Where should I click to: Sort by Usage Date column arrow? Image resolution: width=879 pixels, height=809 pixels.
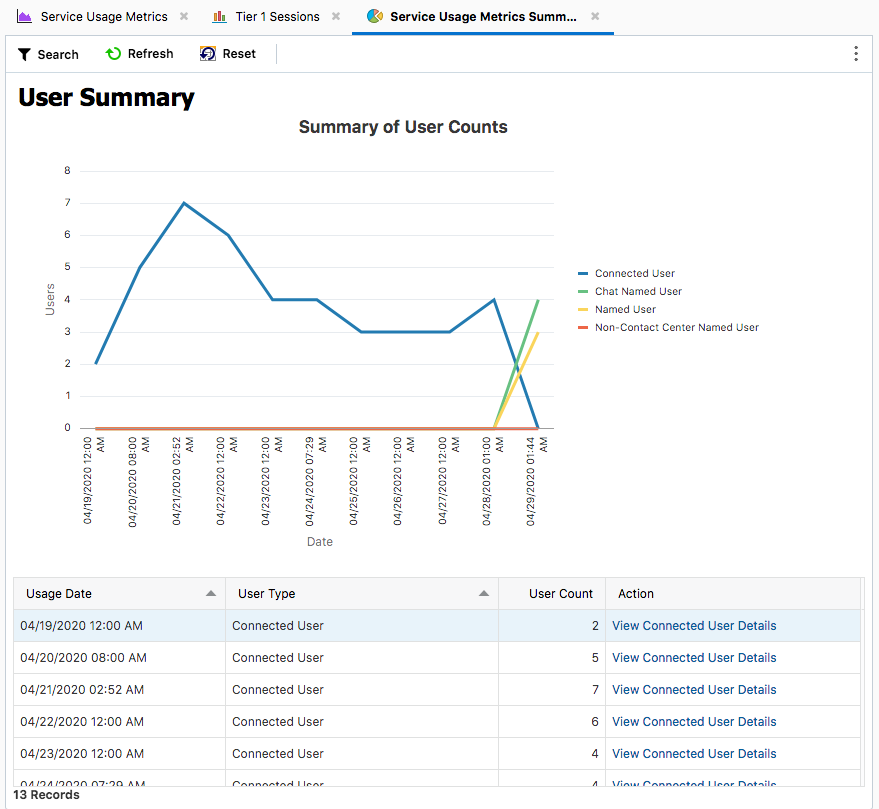210,594
